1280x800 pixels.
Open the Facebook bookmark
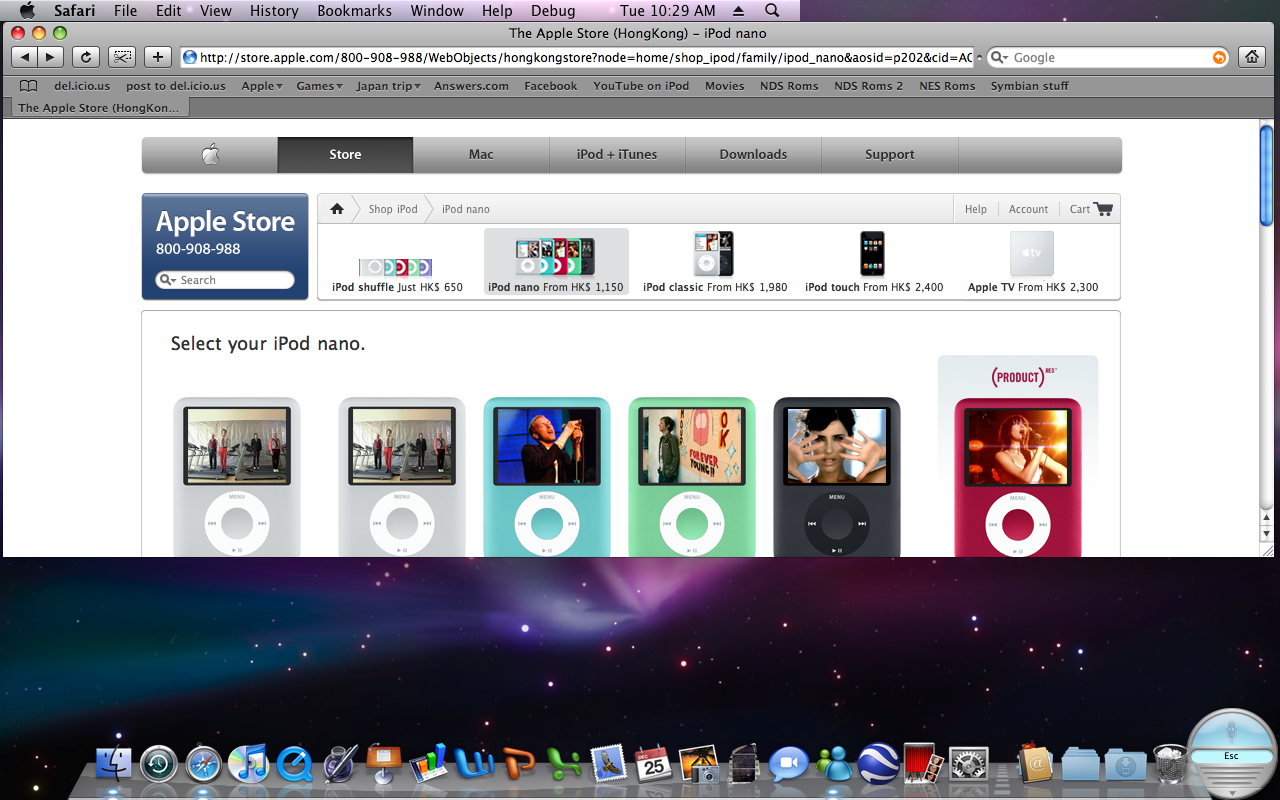551,86
